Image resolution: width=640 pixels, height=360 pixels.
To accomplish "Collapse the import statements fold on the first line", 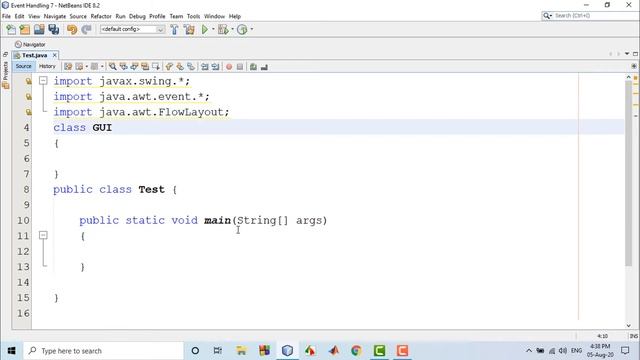I will click(x=43, y=81).
